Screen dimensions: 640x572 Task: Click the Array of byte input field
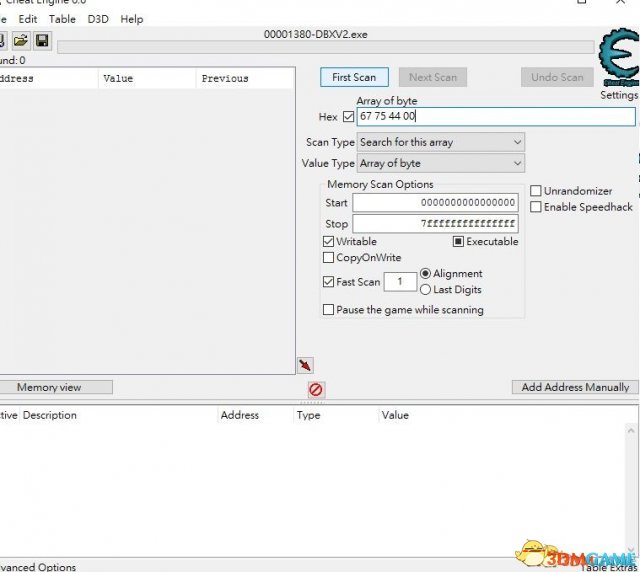(x=496, y=116)
